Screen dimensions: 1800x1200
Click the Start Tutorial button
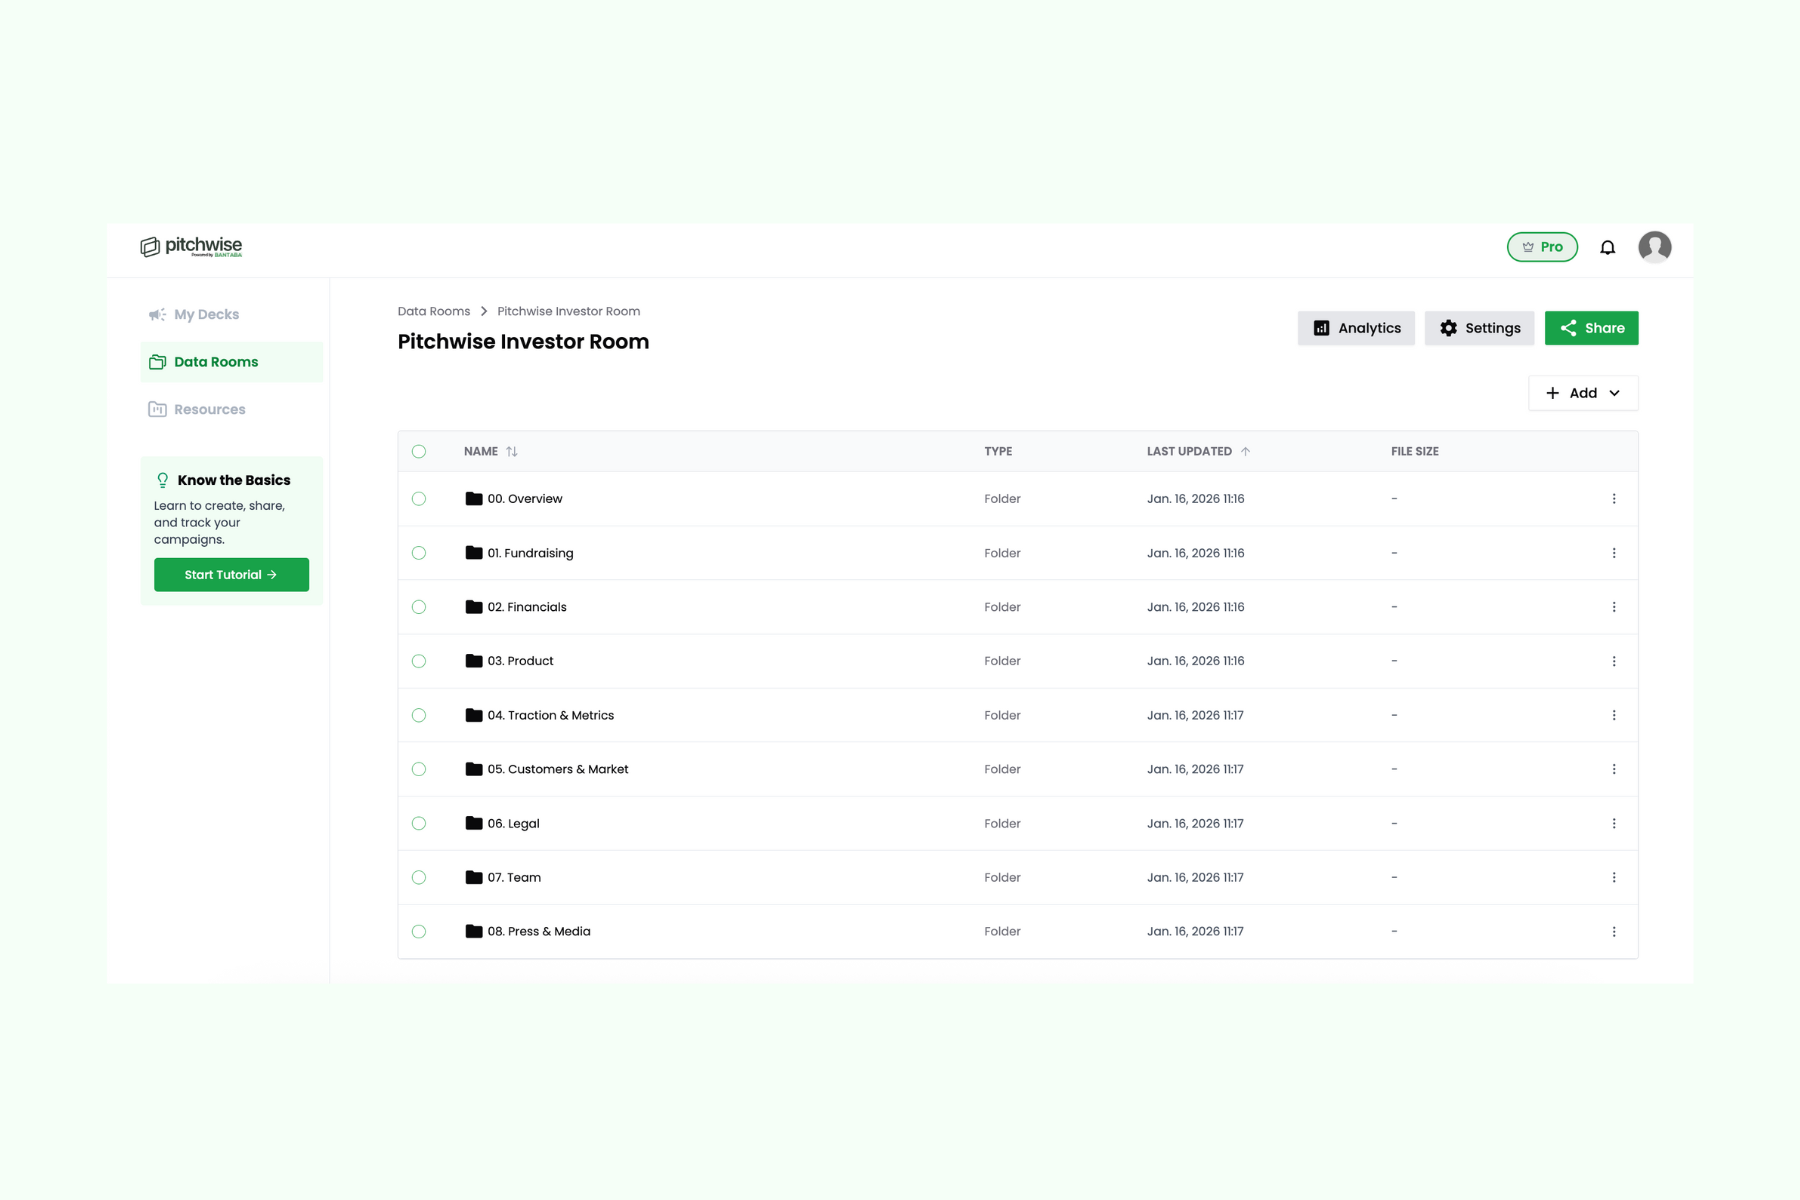coord(231,574)
